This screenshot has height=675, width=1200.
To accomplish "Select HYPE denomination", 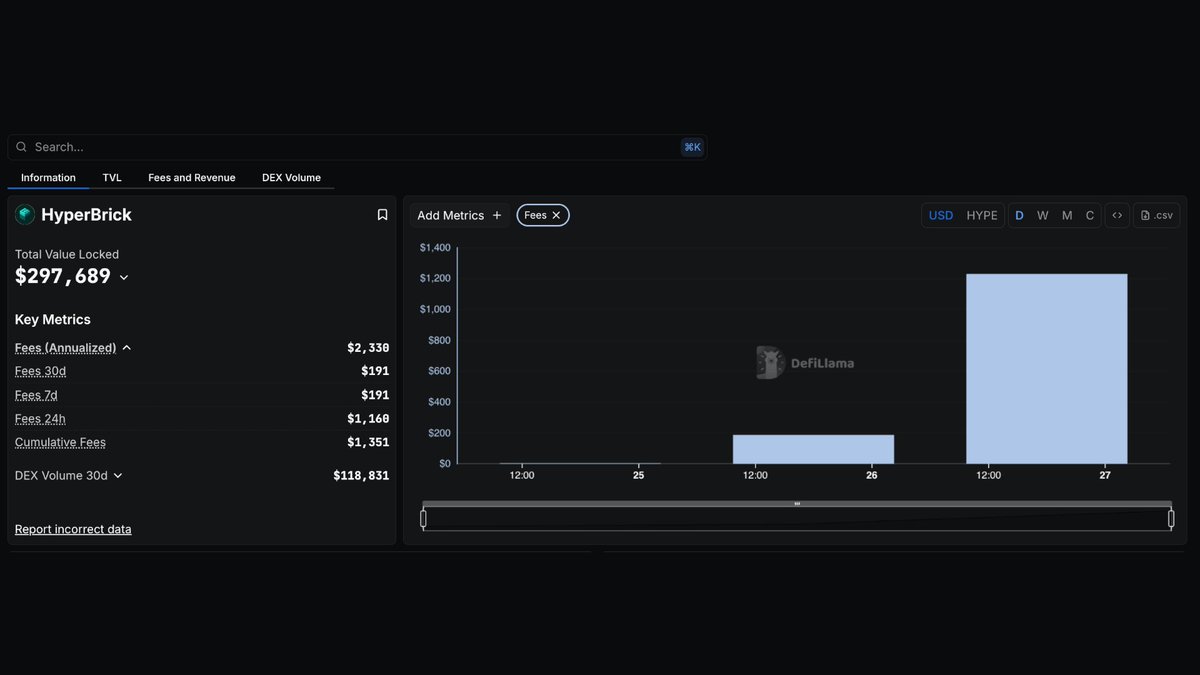I will point(982,215).
